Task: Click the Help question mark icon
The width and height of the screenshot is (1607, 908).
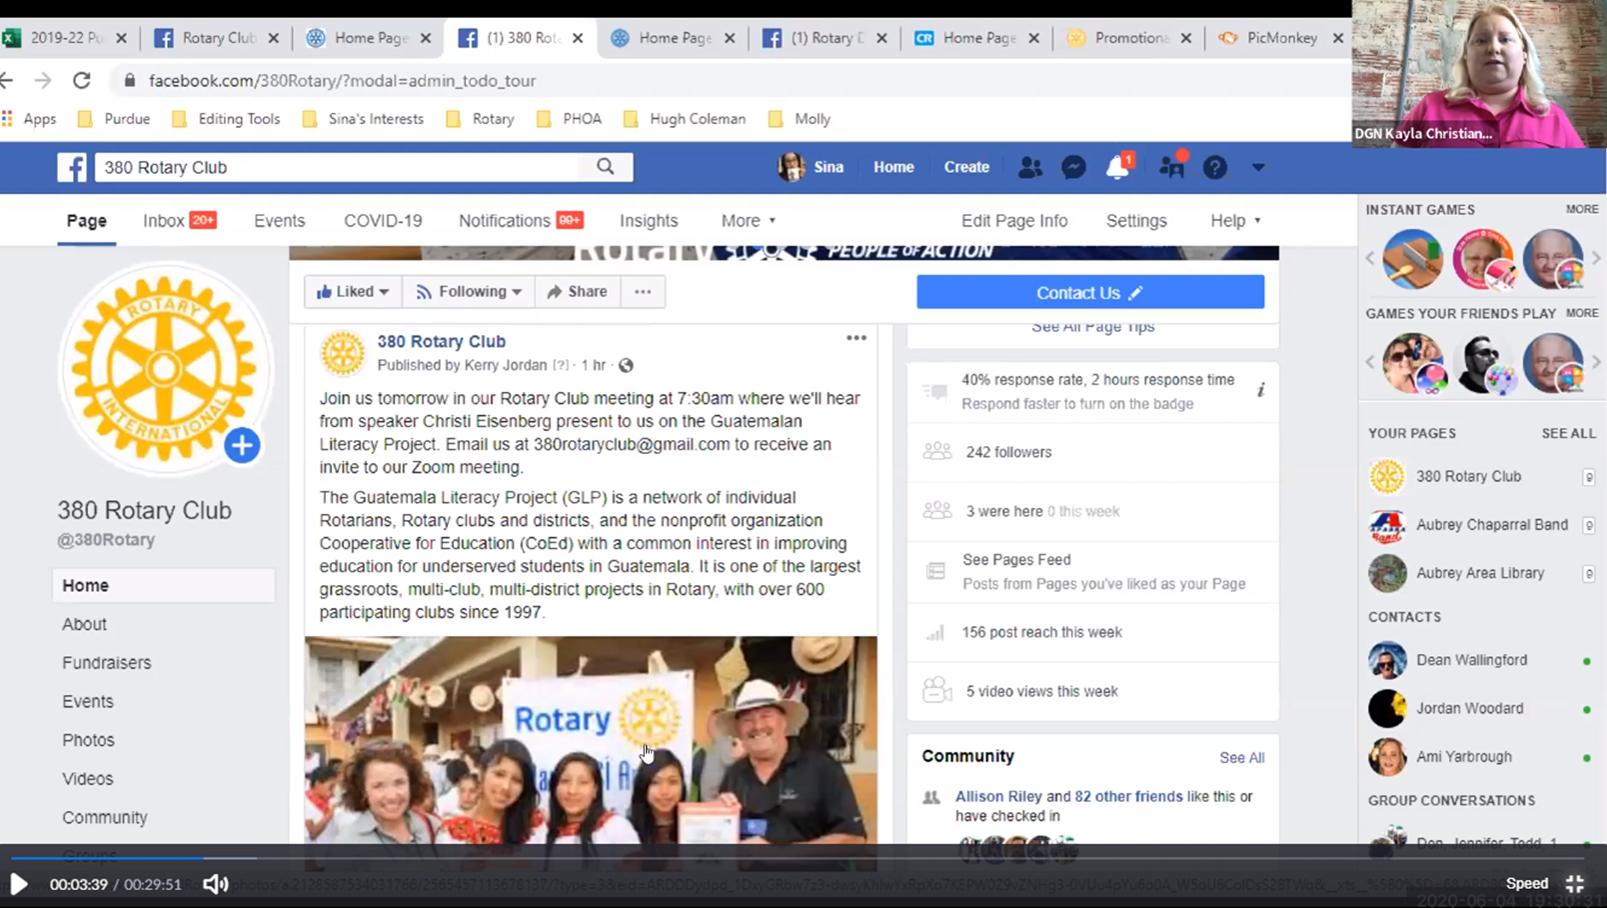Action: click(1214, 168)
